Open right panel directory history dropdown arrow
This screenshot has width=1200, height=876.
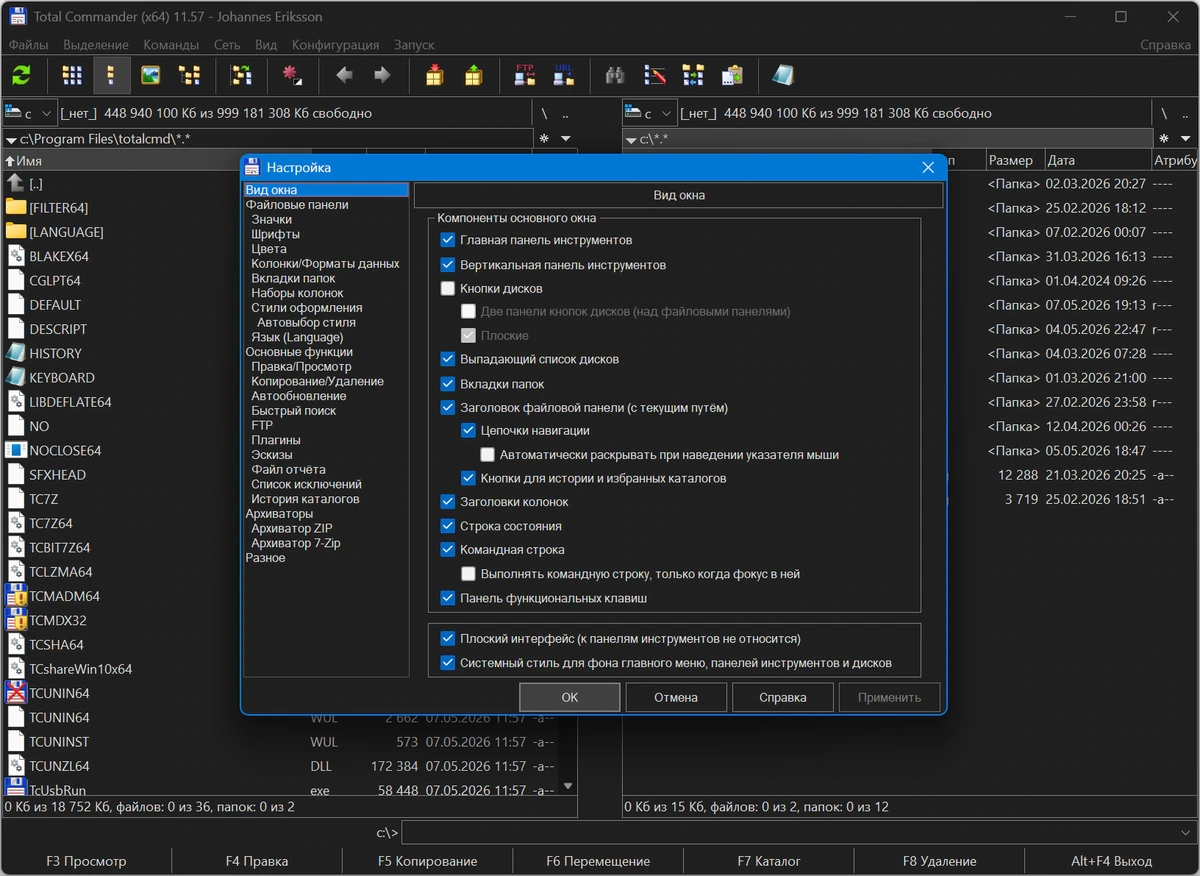pyautogui.click(x=1185, y=138)
